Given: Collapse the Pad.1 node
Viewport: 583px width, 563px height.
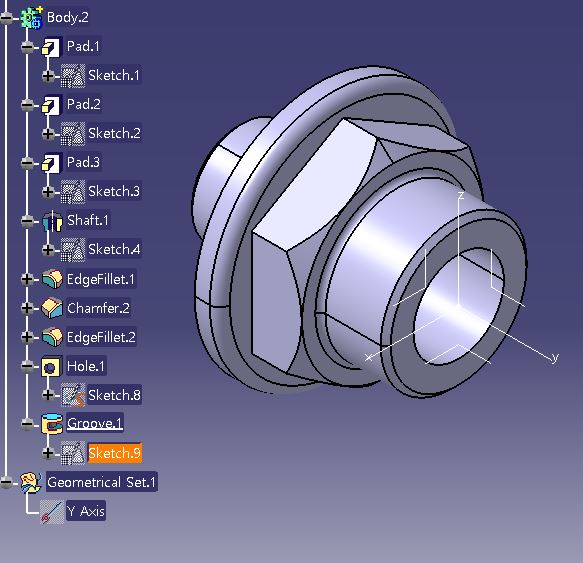Looking at the screenshot, I should click(x=28, y=47).
